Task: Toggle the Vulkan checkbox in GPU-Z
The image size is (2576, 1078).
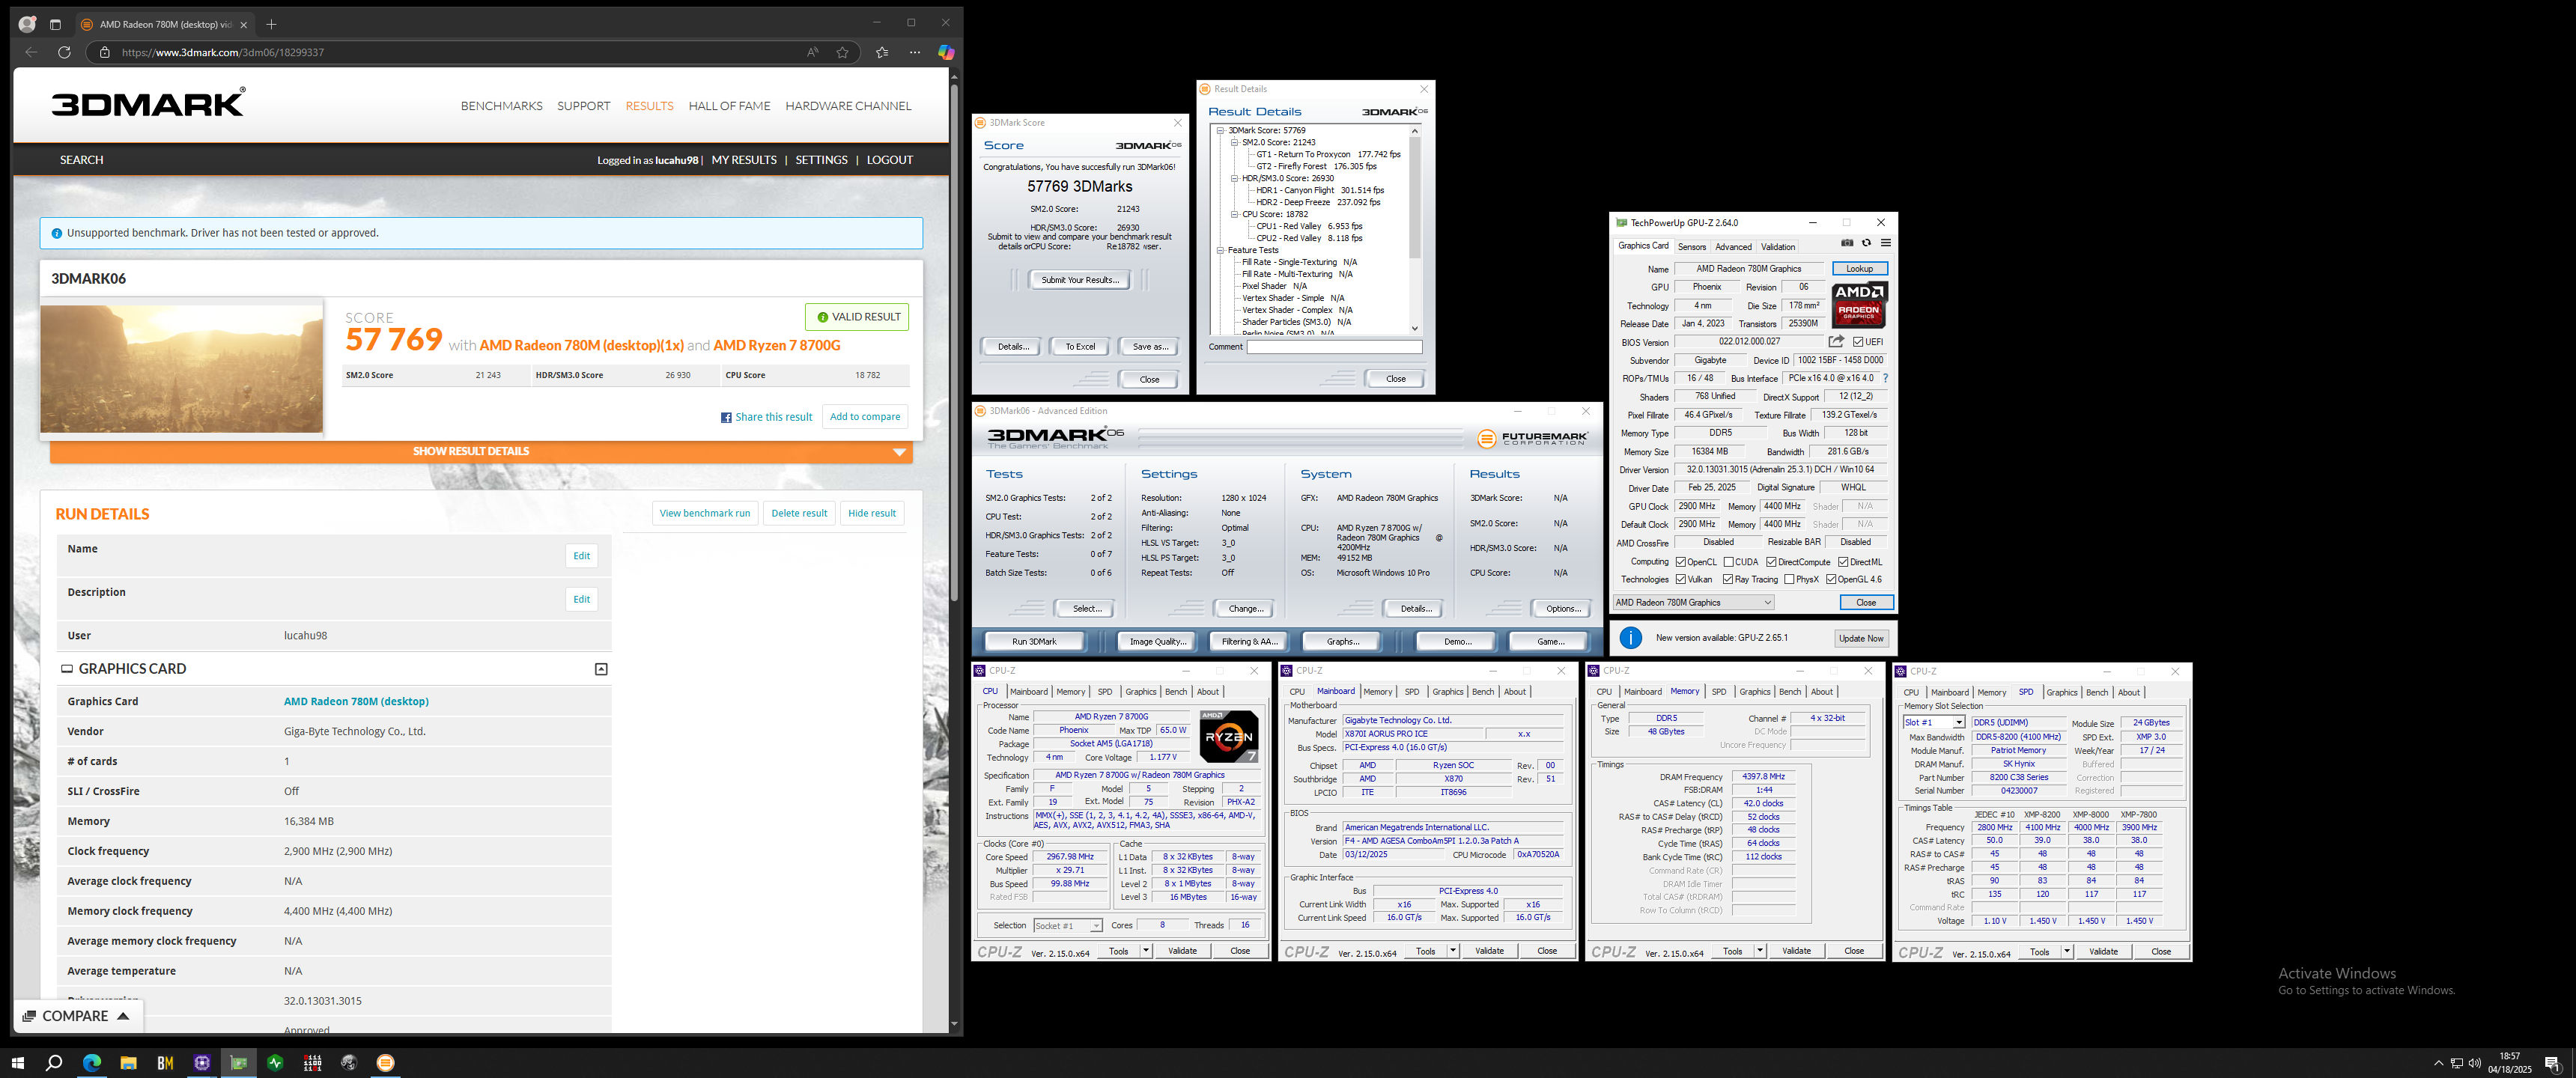Action: 1681,580
